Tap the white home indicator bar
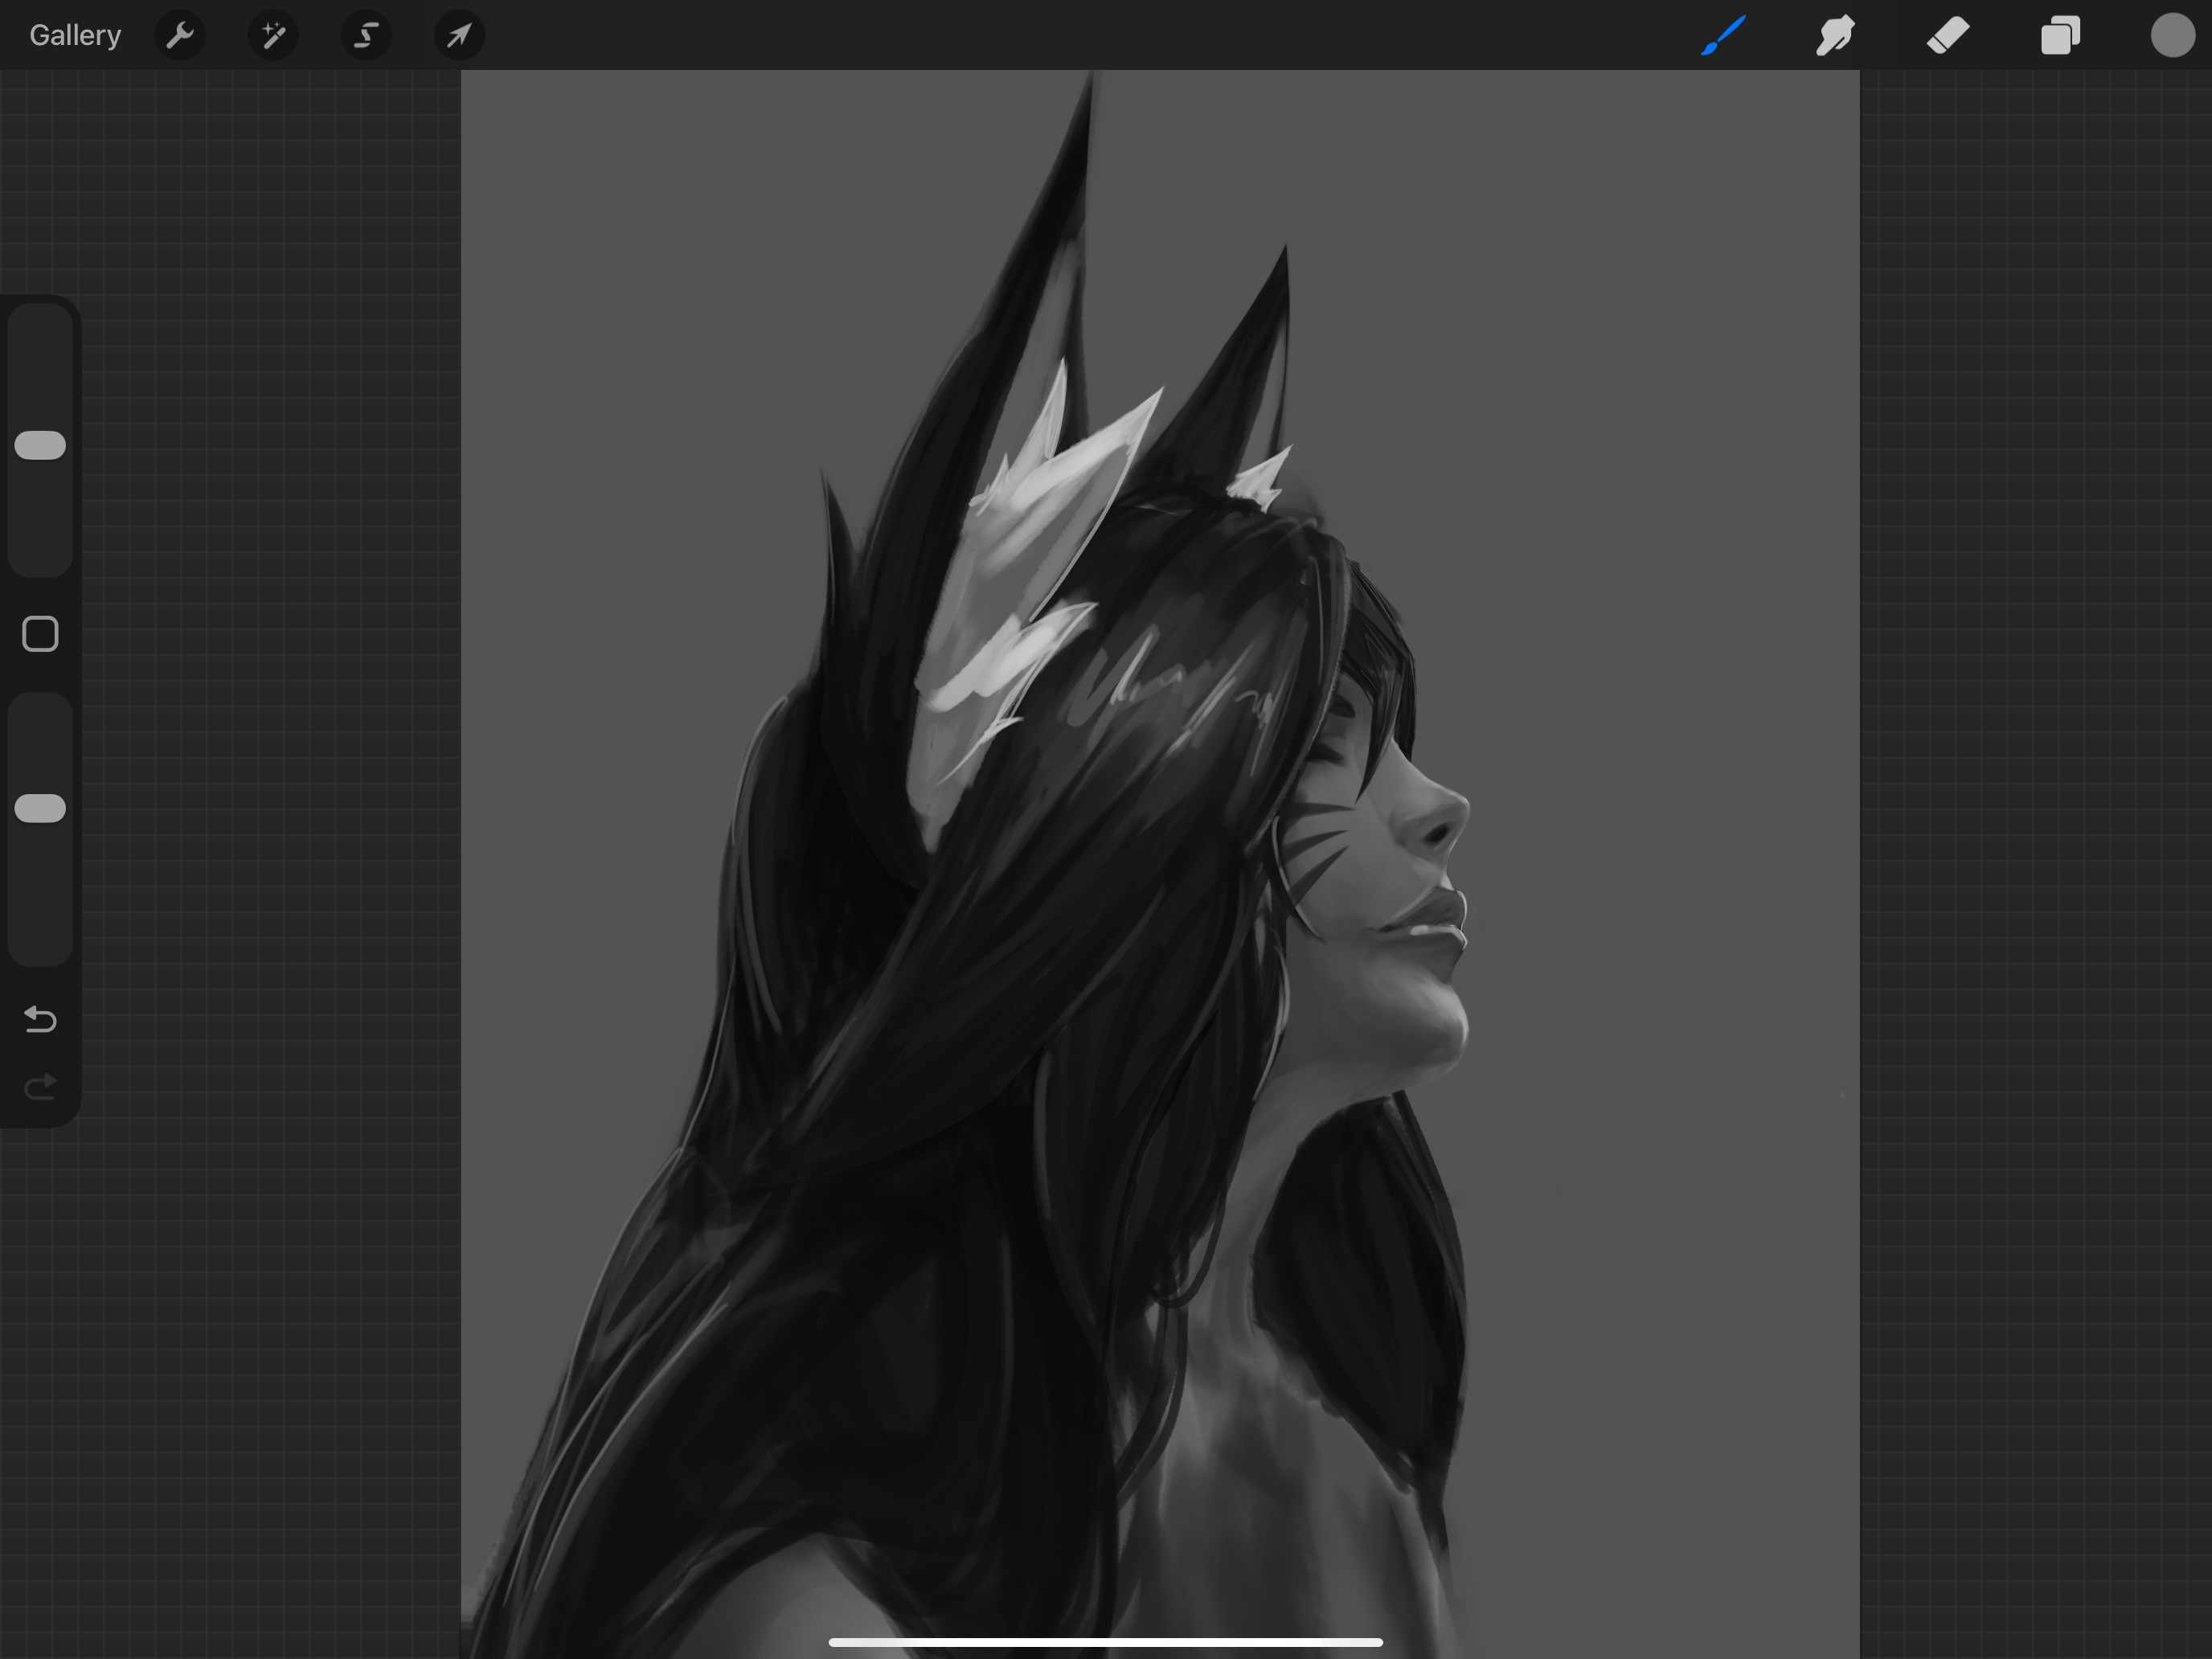Image resolution: width=2212 pixels, height=1659 pixels. tap(1105, 1642)
